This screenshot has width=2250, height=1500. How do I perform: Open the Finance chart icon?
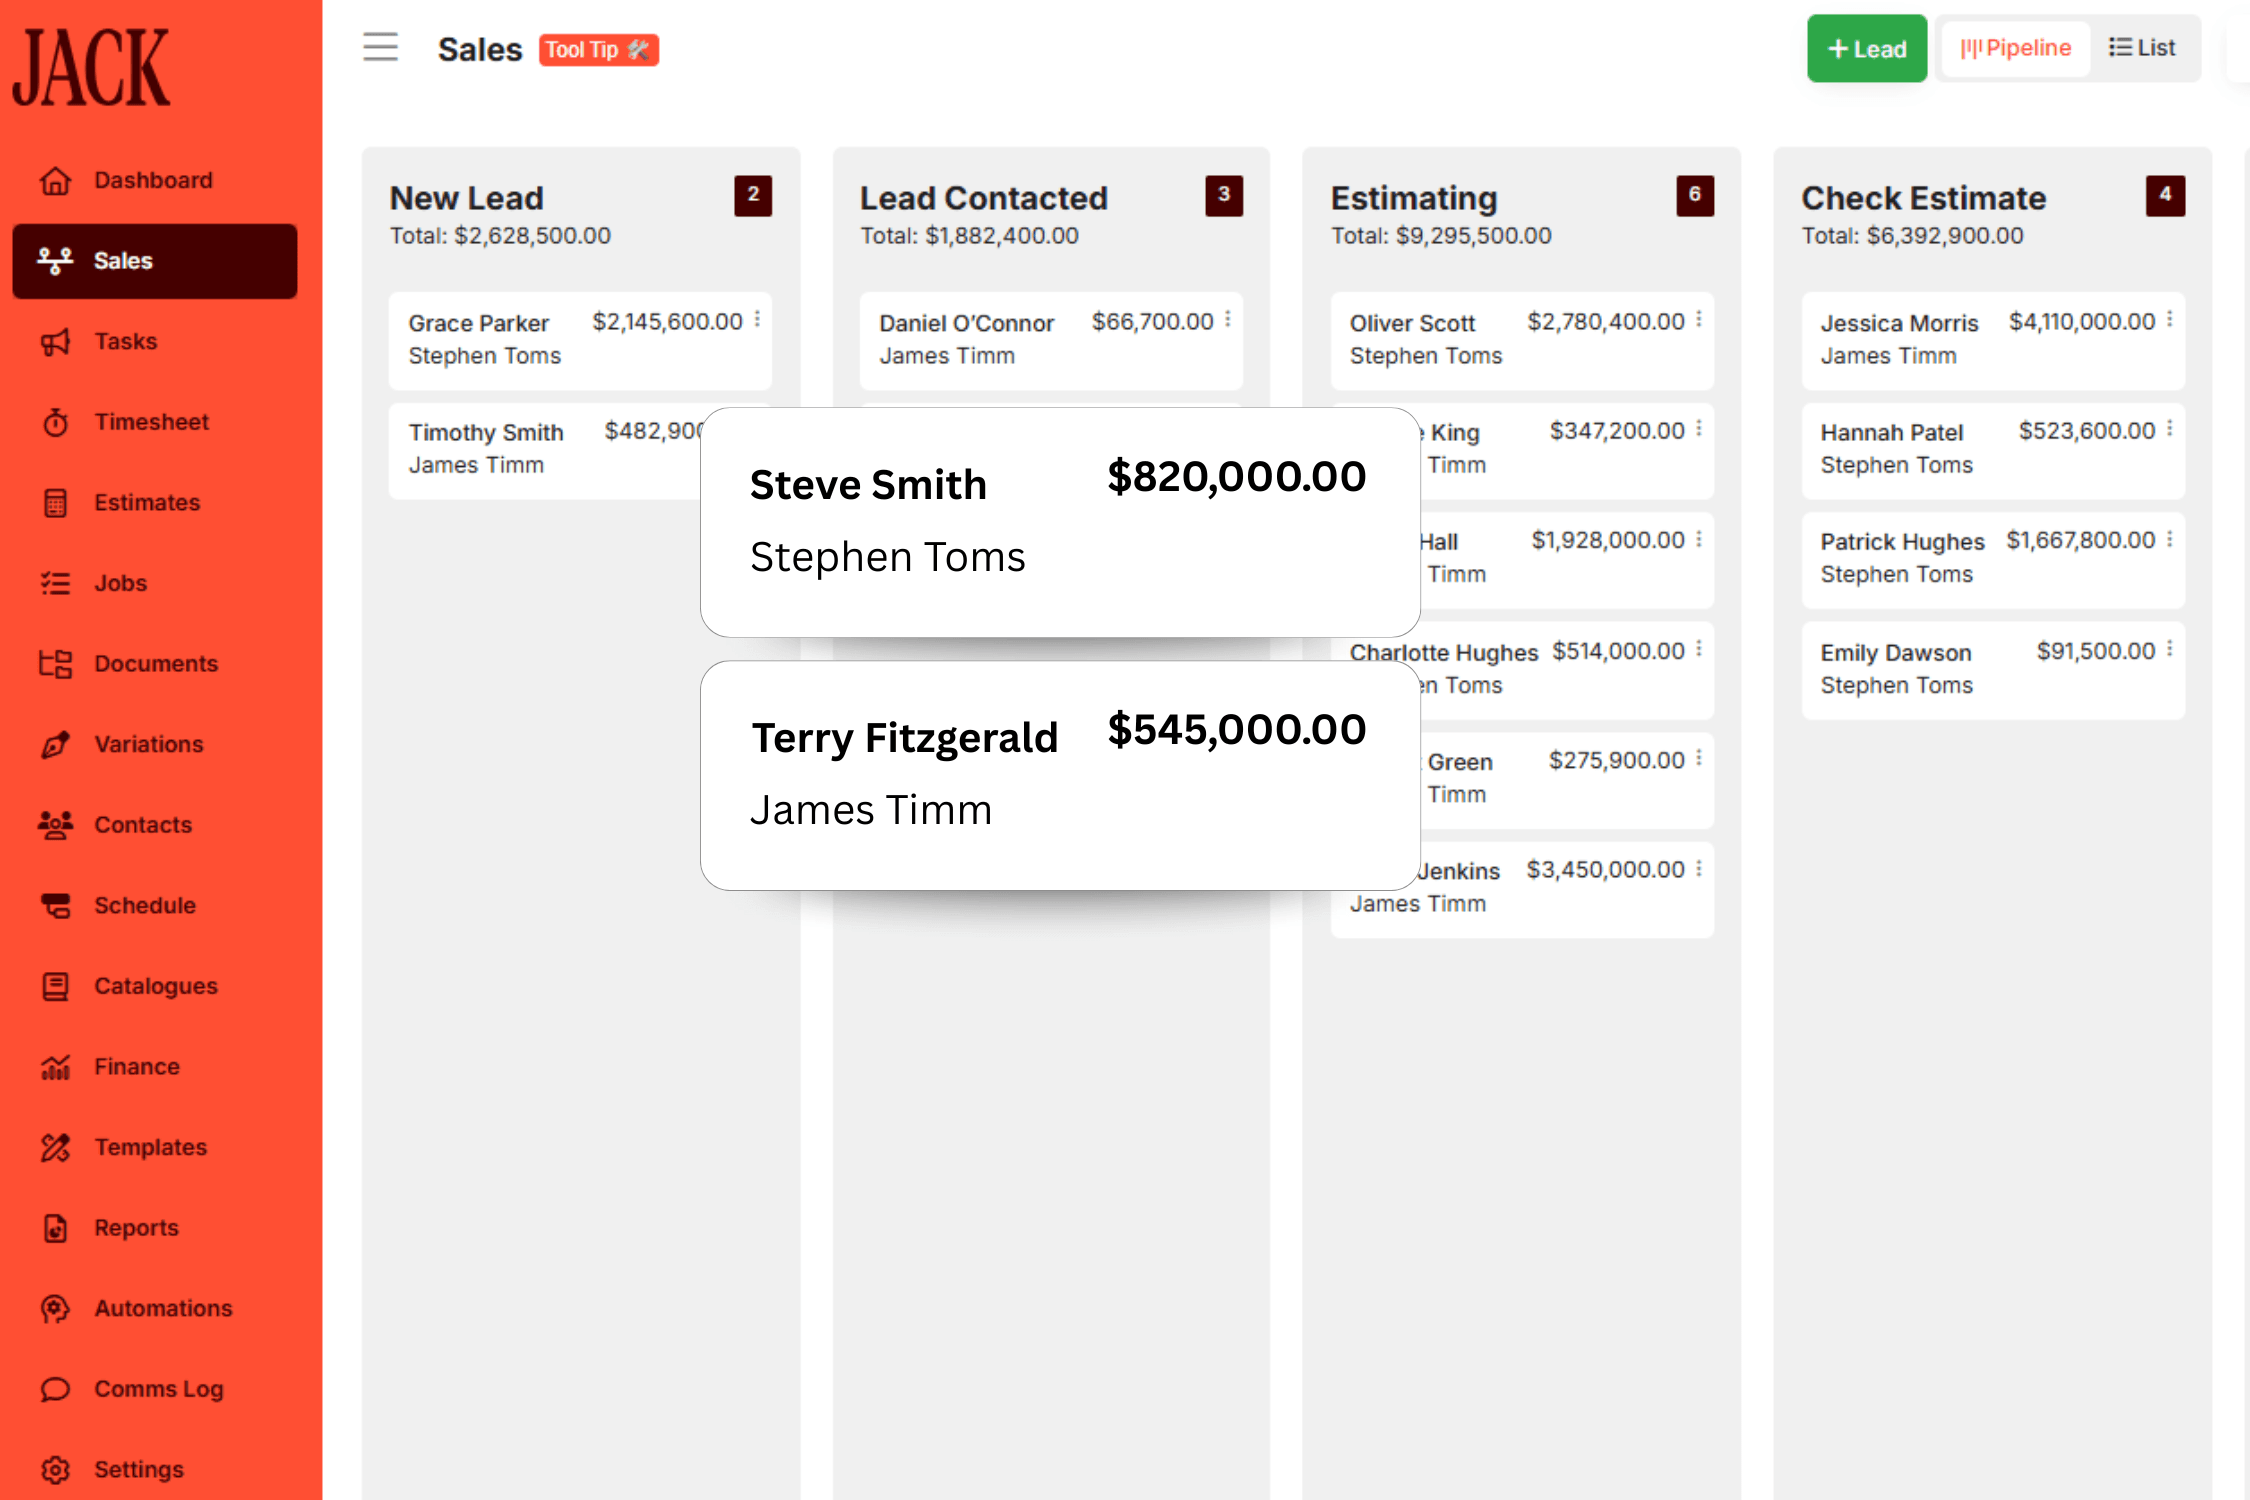pyautogui.click(x=56, y=1066)
